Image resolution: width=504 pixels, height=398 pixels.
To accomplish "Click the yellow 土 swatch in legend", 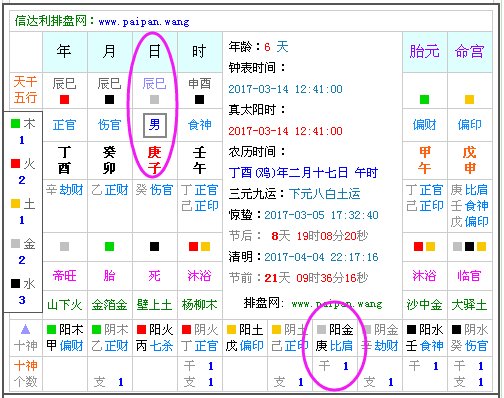I will (15, 203).
